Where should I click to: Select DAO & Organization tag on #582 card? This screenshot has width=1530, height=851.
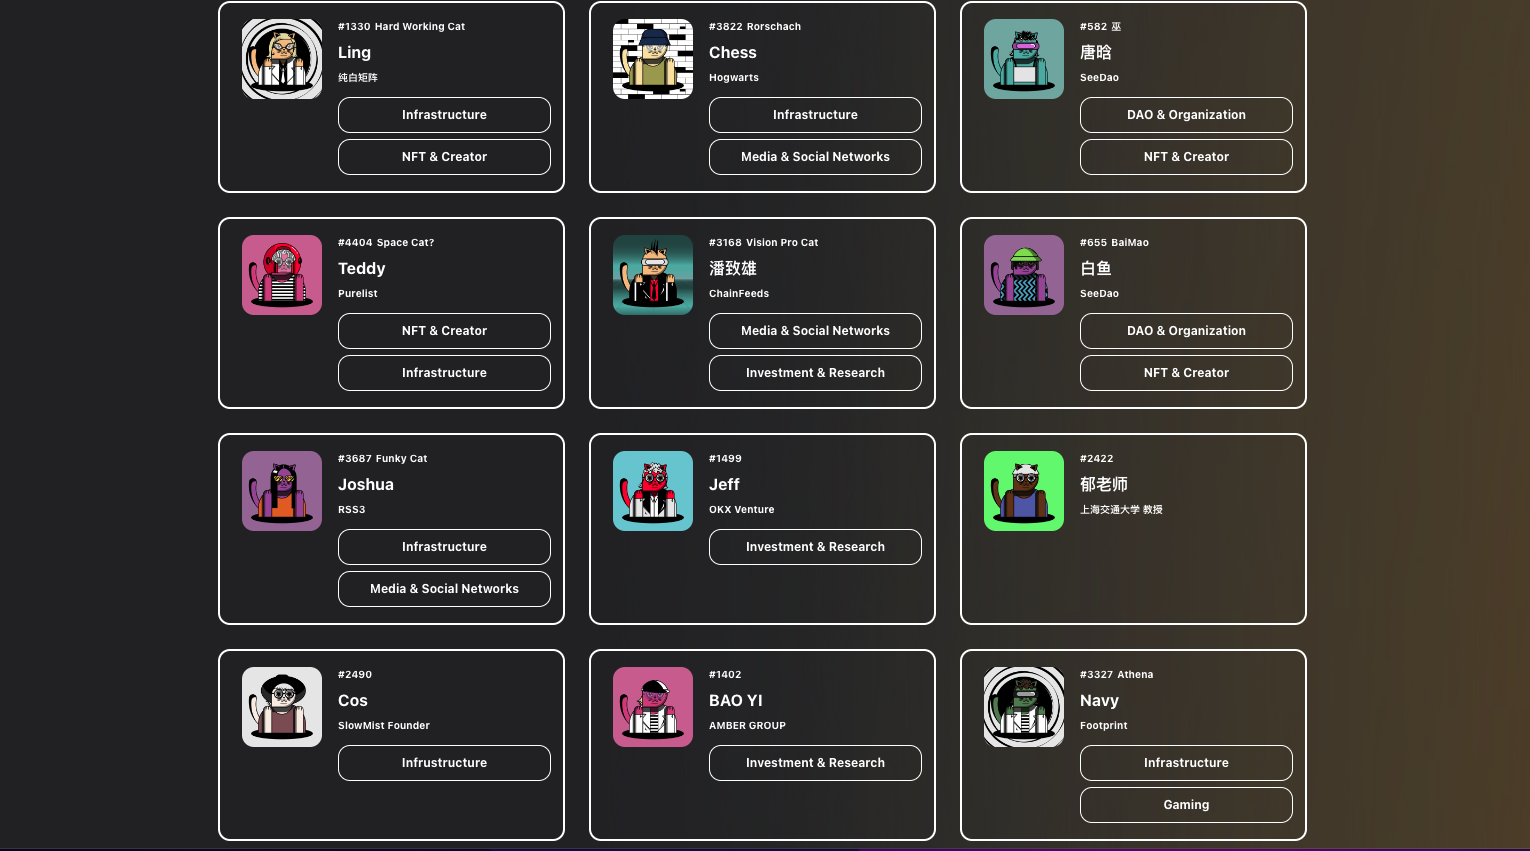1186,115
